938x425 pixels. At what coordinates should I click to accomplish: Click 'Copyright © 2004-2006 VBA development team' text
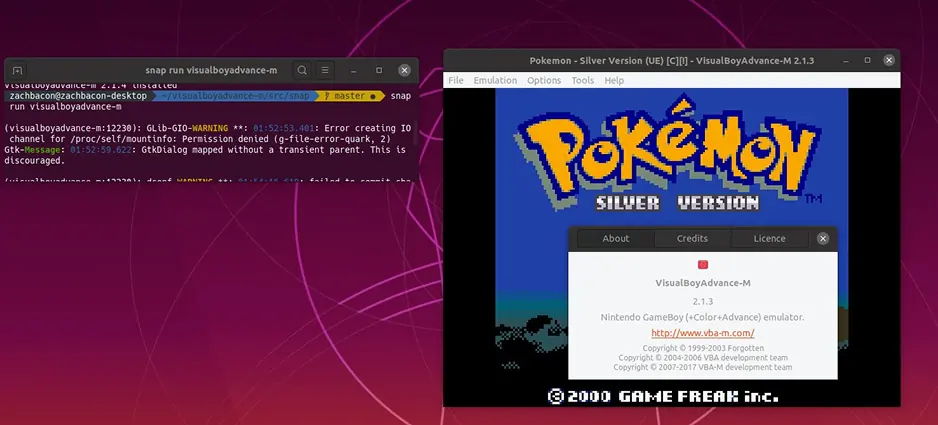pyautogui.click(x=703, y=357)
